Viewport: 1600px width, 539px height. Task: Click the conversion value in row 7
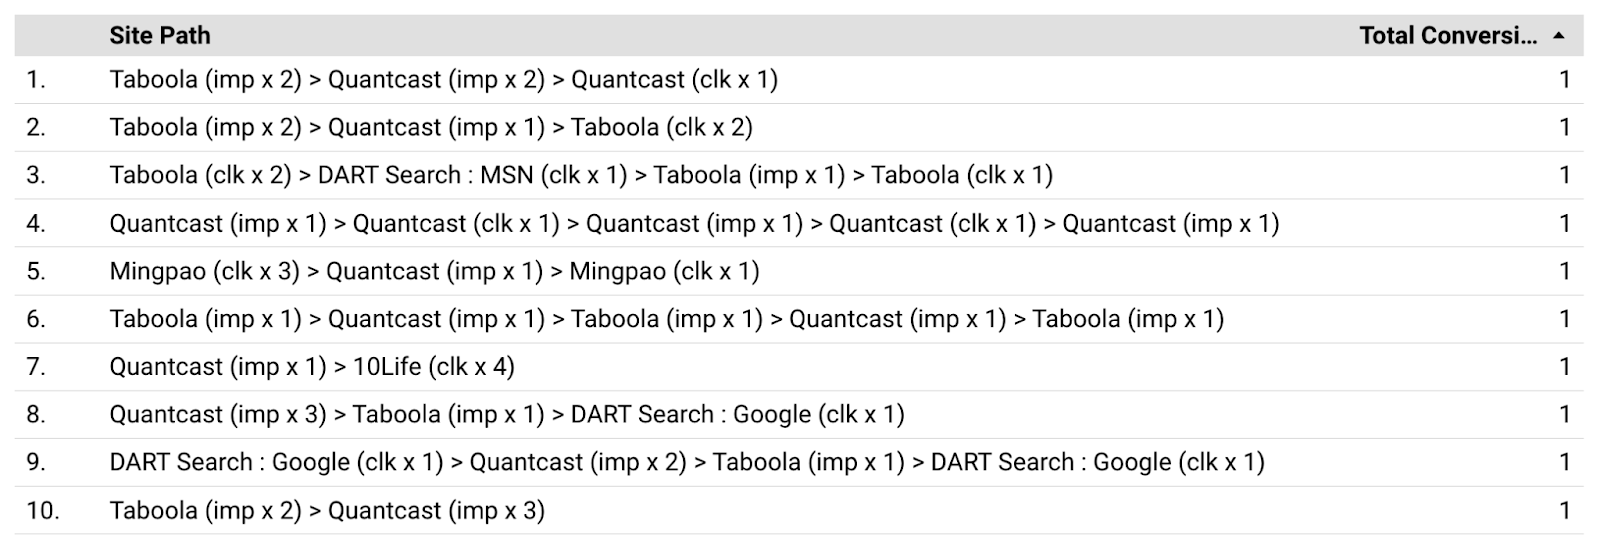tap(1564, 367)
